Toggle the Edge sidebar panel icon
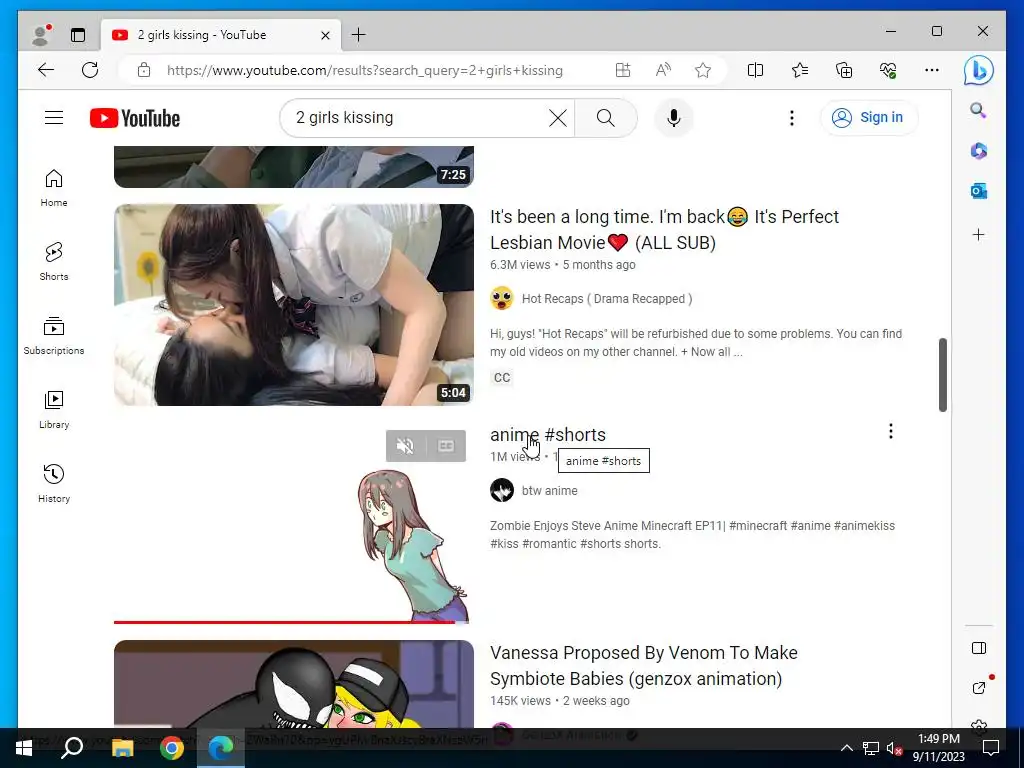Image resolution: width=1024 pixels, height=768 pixels. tap(978, 648)
